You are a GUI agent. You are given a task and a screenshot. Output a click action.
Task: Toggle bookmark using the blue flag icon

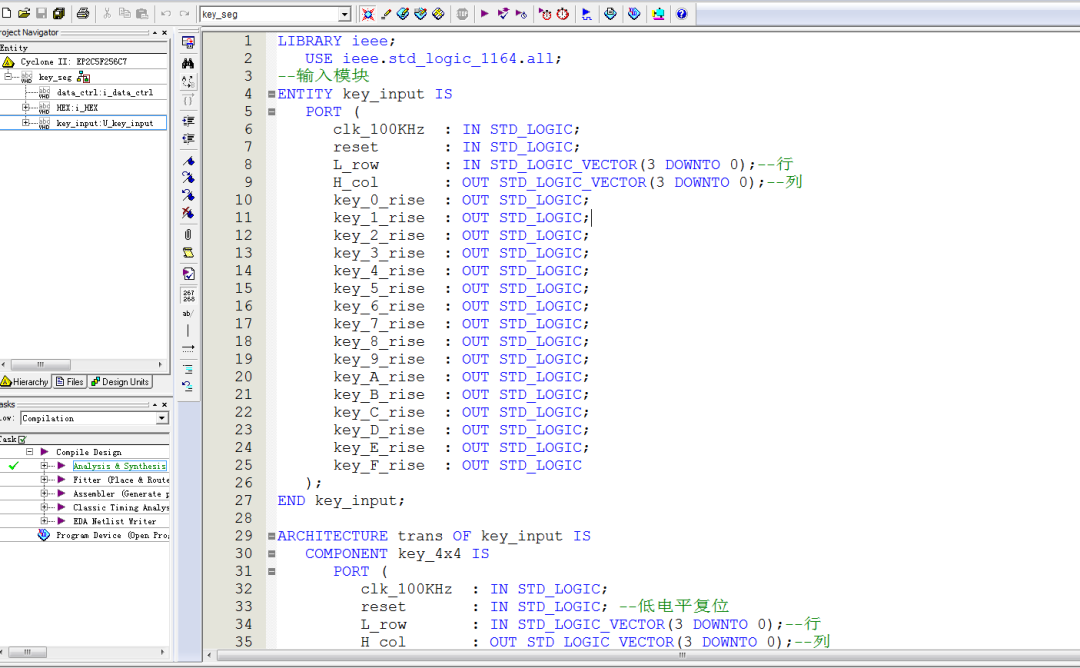188,160
